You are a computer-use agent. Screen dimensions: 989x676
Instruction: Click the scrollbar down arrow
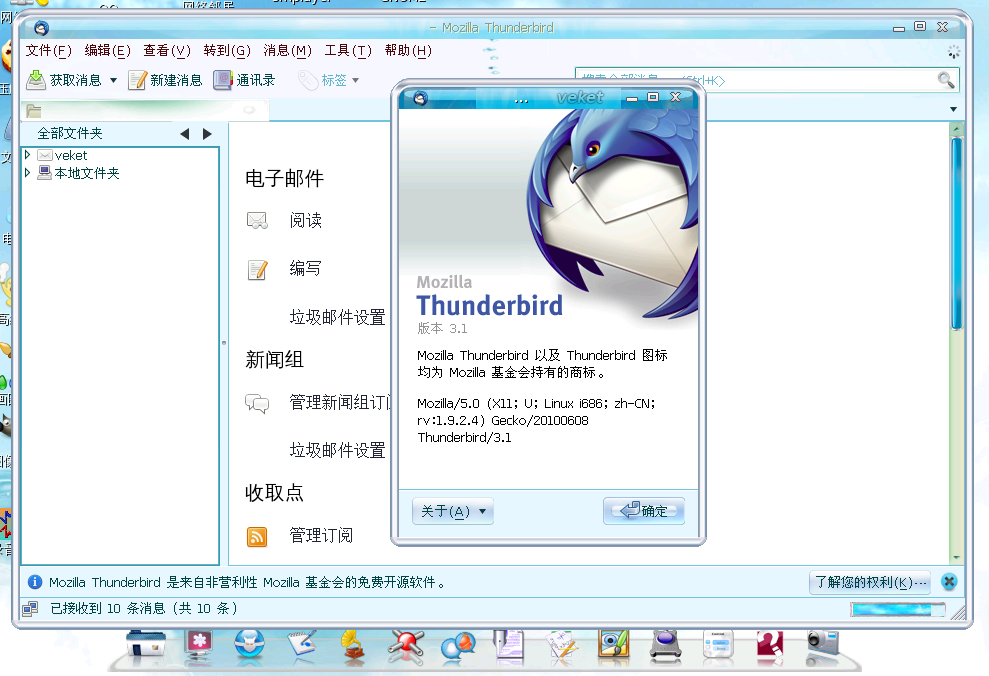pyautogui.click(x=956, y=557)
